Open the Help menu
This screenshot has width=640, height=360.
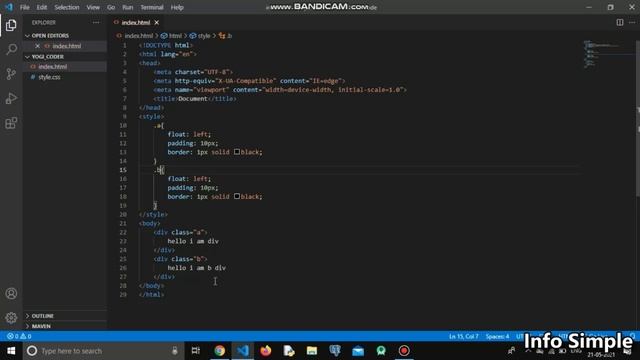pyautogui.click(x=177, y=7)
